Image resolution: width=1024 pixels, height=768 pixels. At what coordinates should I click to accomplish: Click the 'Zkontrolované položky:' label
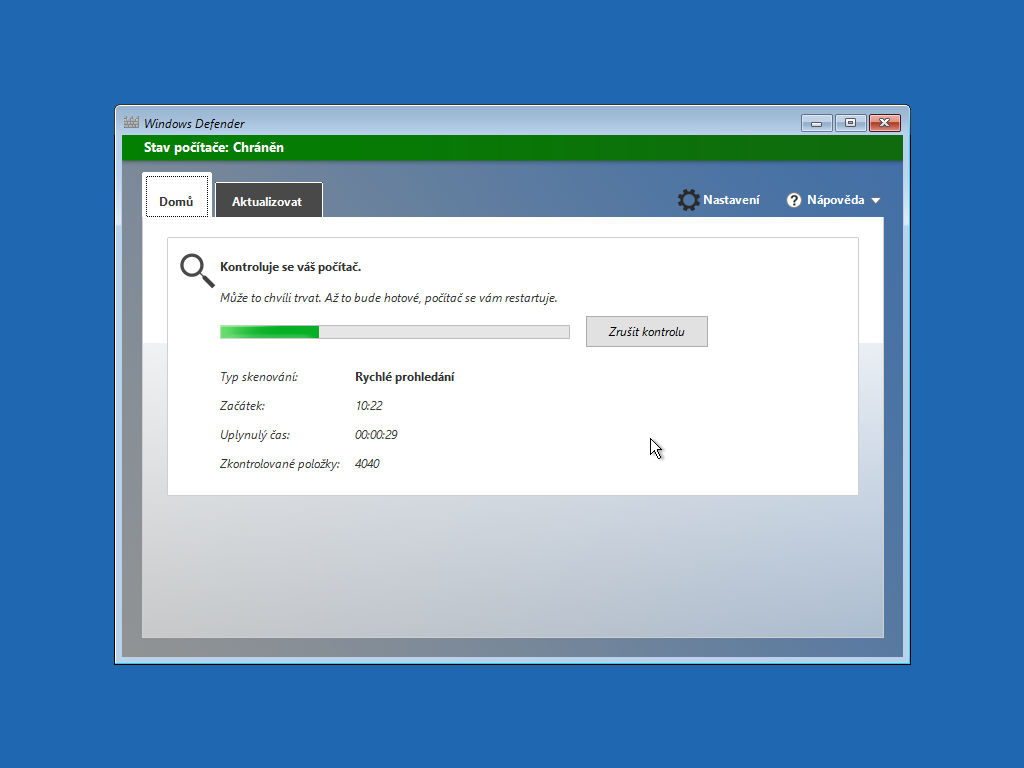pyautogui.click(x=280, y=464)
